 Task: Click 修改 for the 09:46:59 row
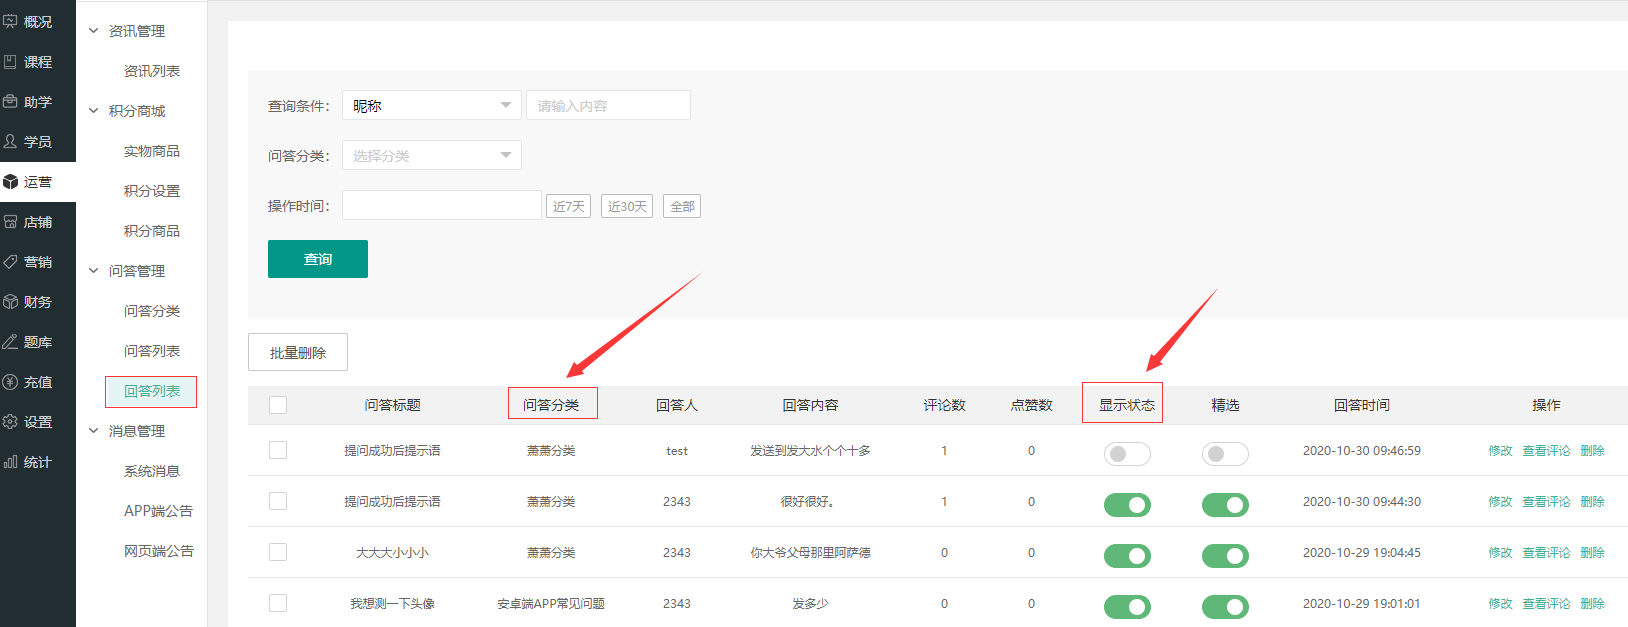tap(1500, 451)
